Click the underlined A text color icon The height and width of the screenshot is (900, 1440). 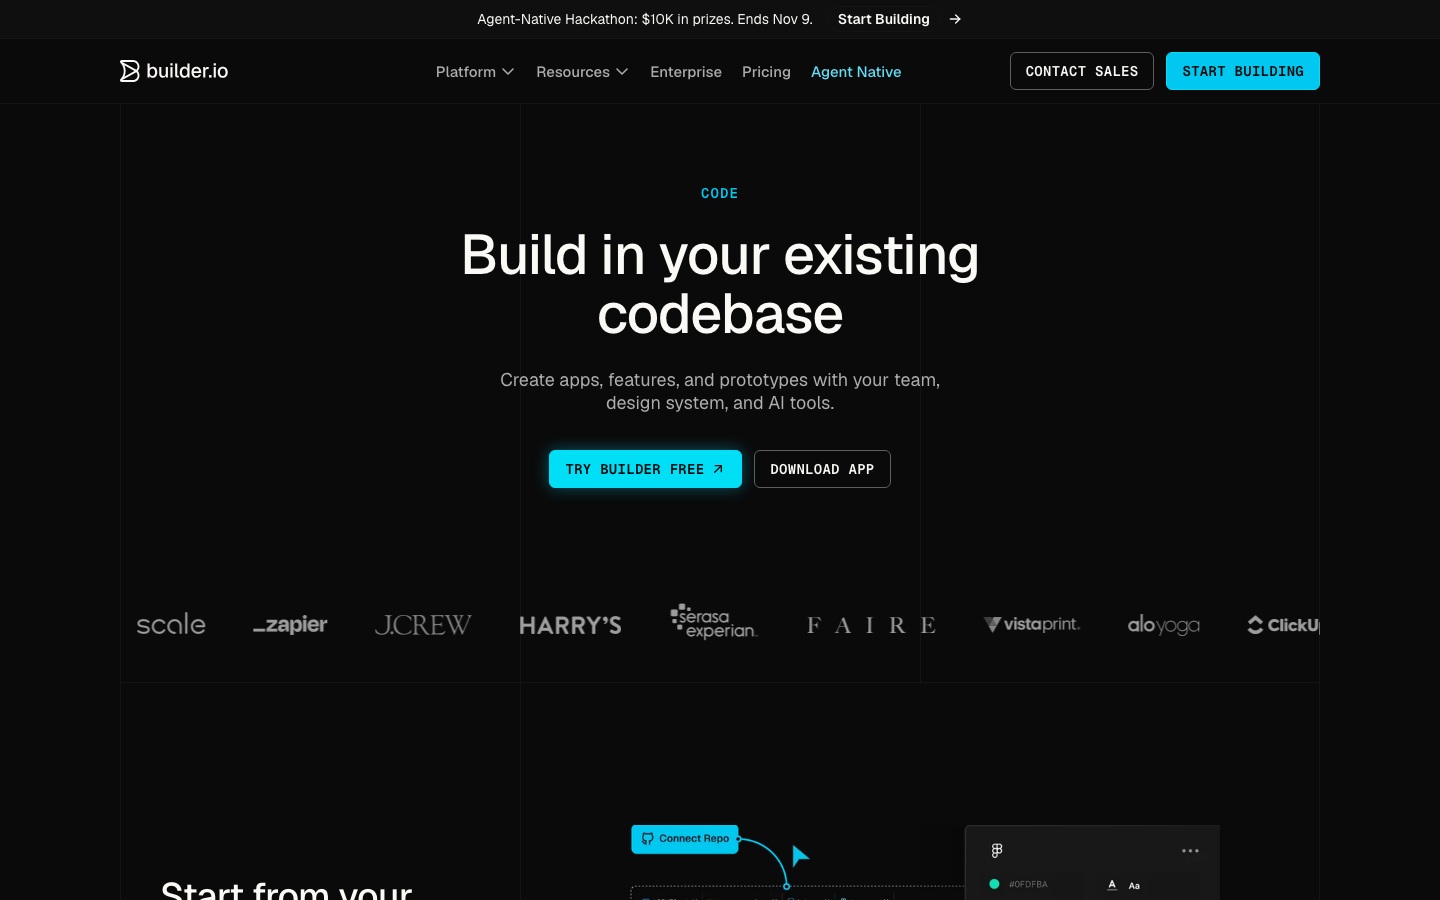click(1112, 884)
